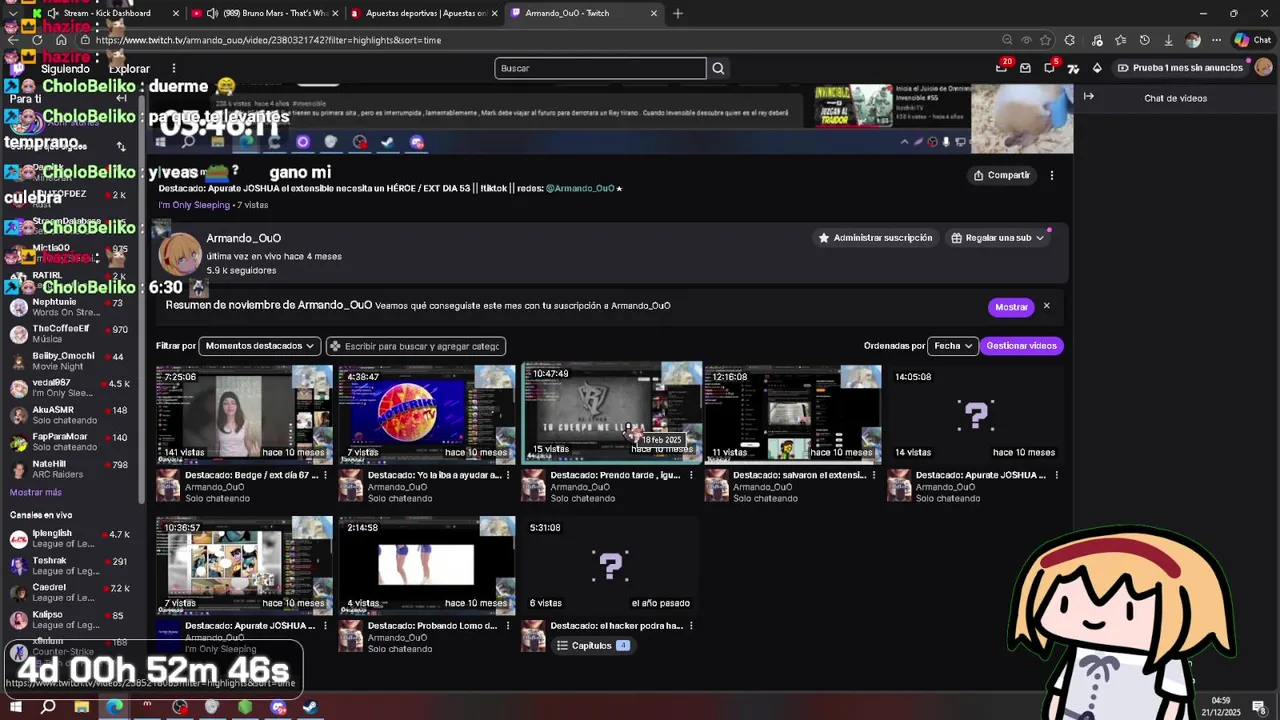Open Steam from the Windows taskbar
The image size is (1280, 720).
click(x=310, y=707)
